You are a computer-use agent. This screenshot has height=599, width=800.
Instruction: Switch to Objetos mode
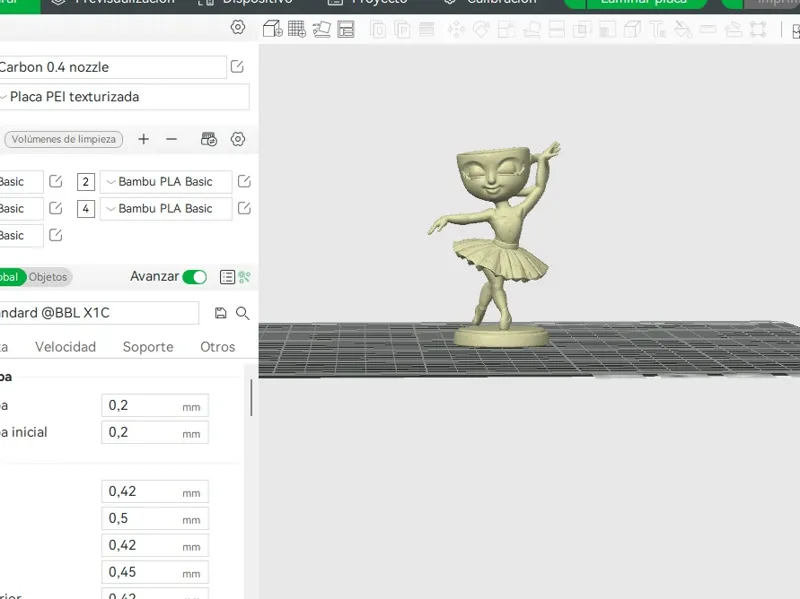[48, 277]
